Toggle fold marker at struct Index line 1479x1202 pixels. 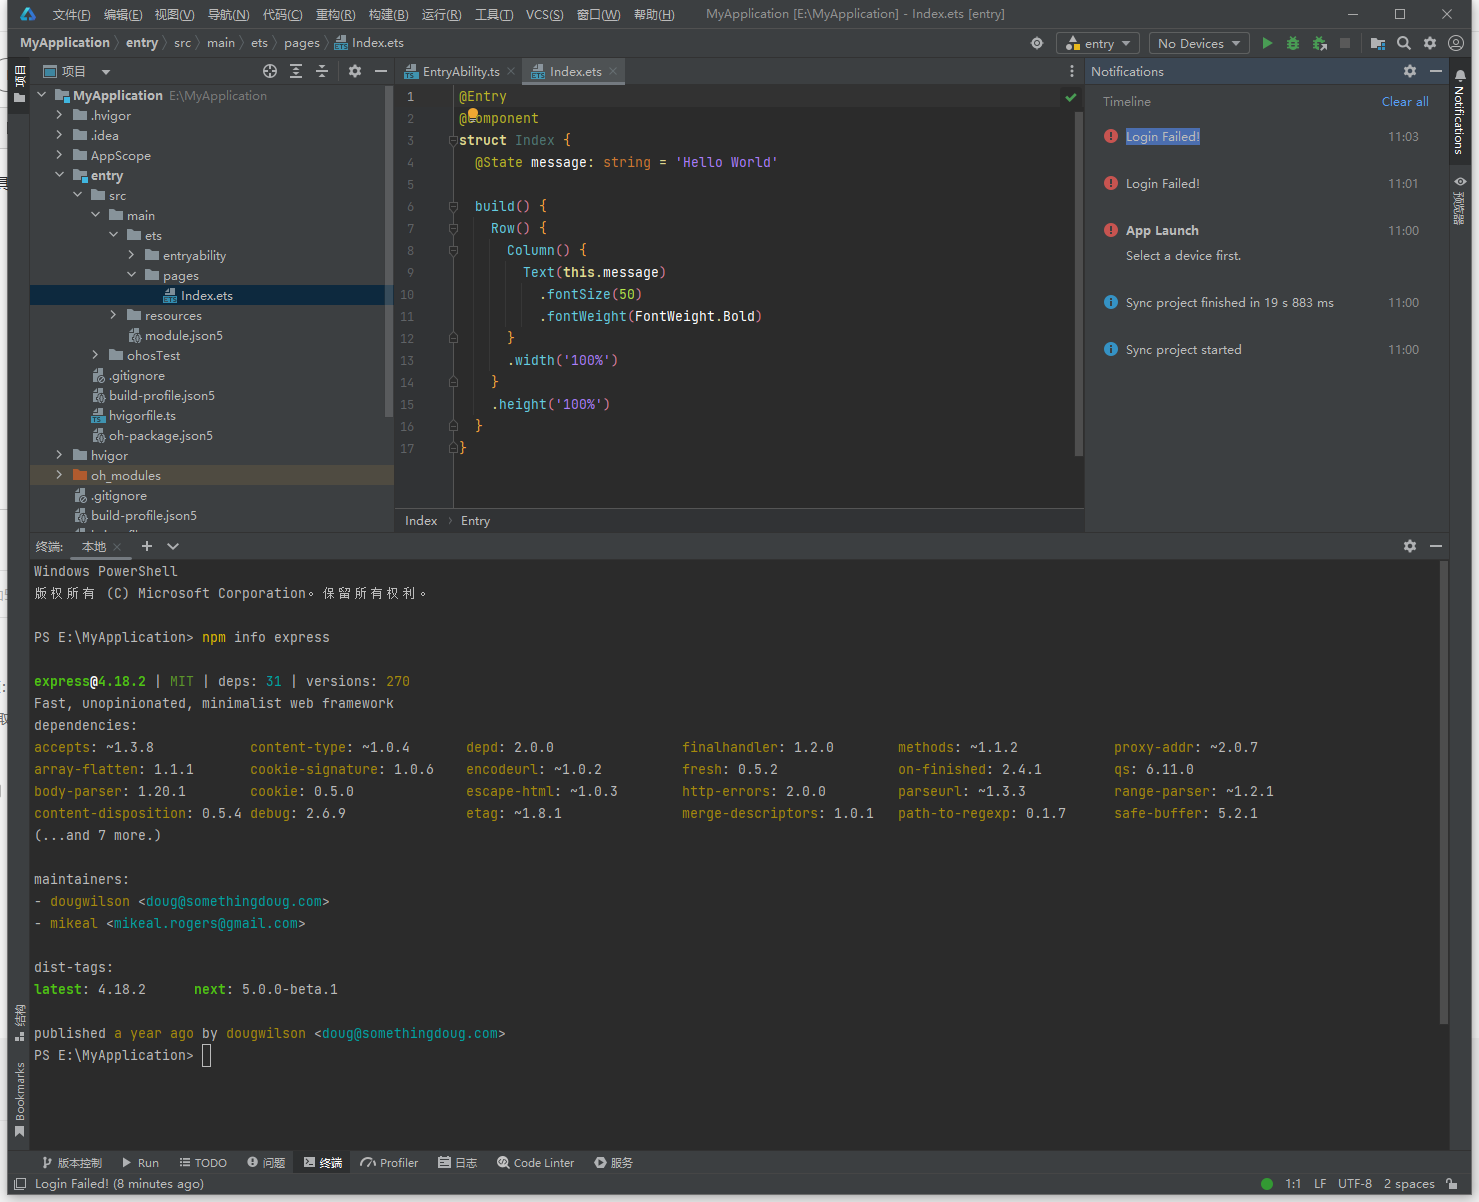point(453,140)
